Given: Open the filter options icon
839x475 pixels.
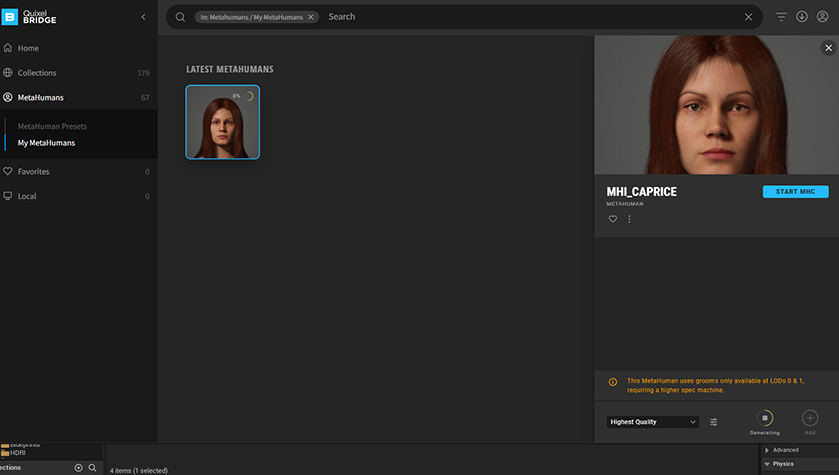Looking at the screenshot, I should (782, 17).
